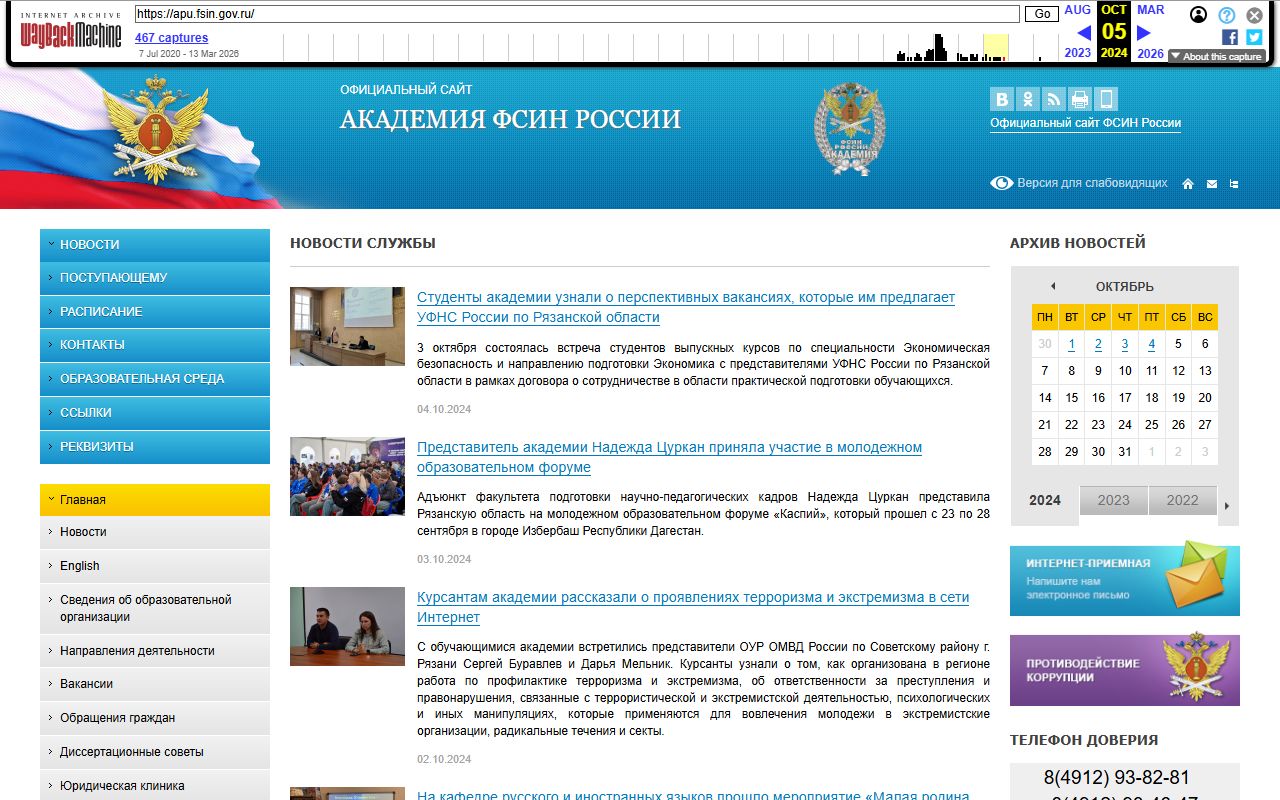
Task: Select October 3 in the news calendar
Action: [x=1125, y=344]
